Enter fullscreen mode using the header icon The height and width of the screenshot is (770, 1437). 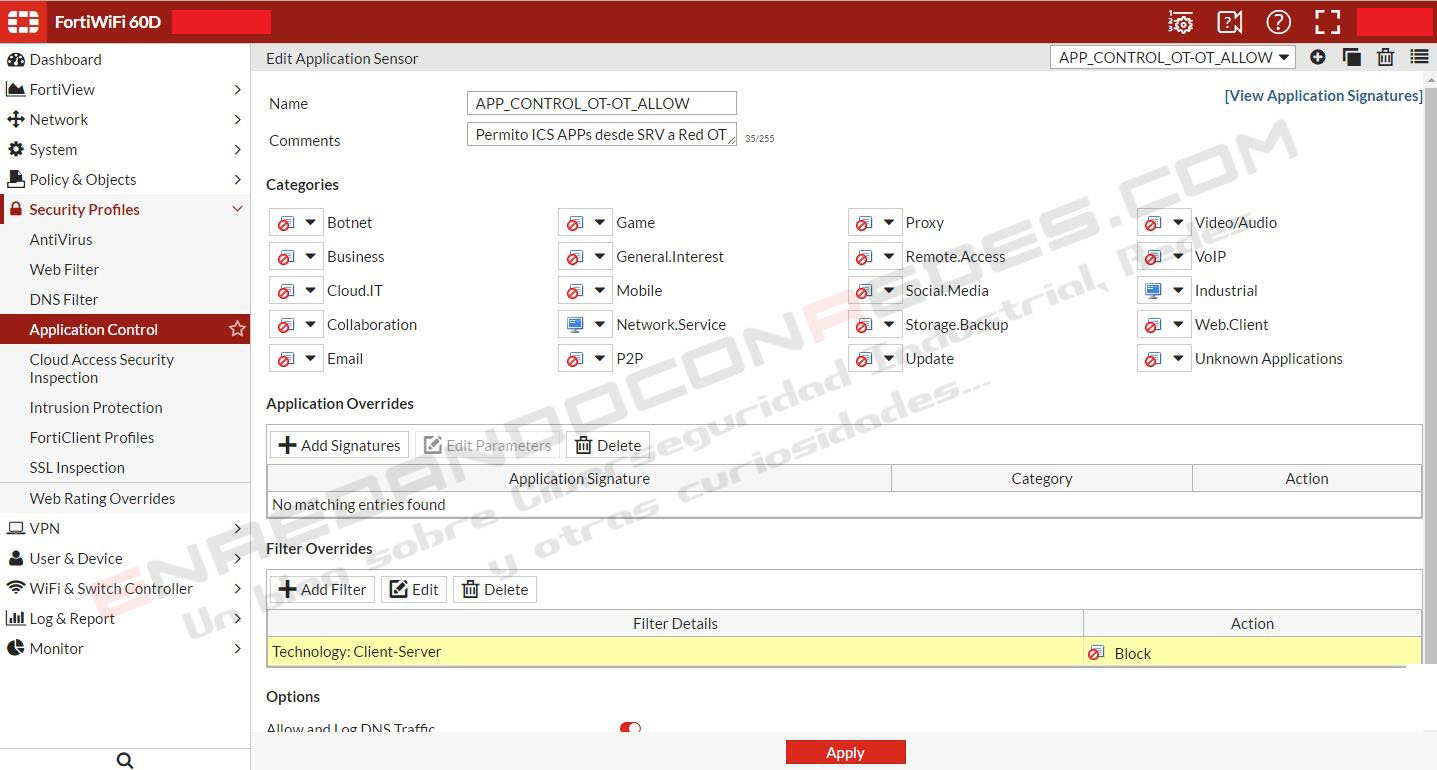tap(1327, 22)
